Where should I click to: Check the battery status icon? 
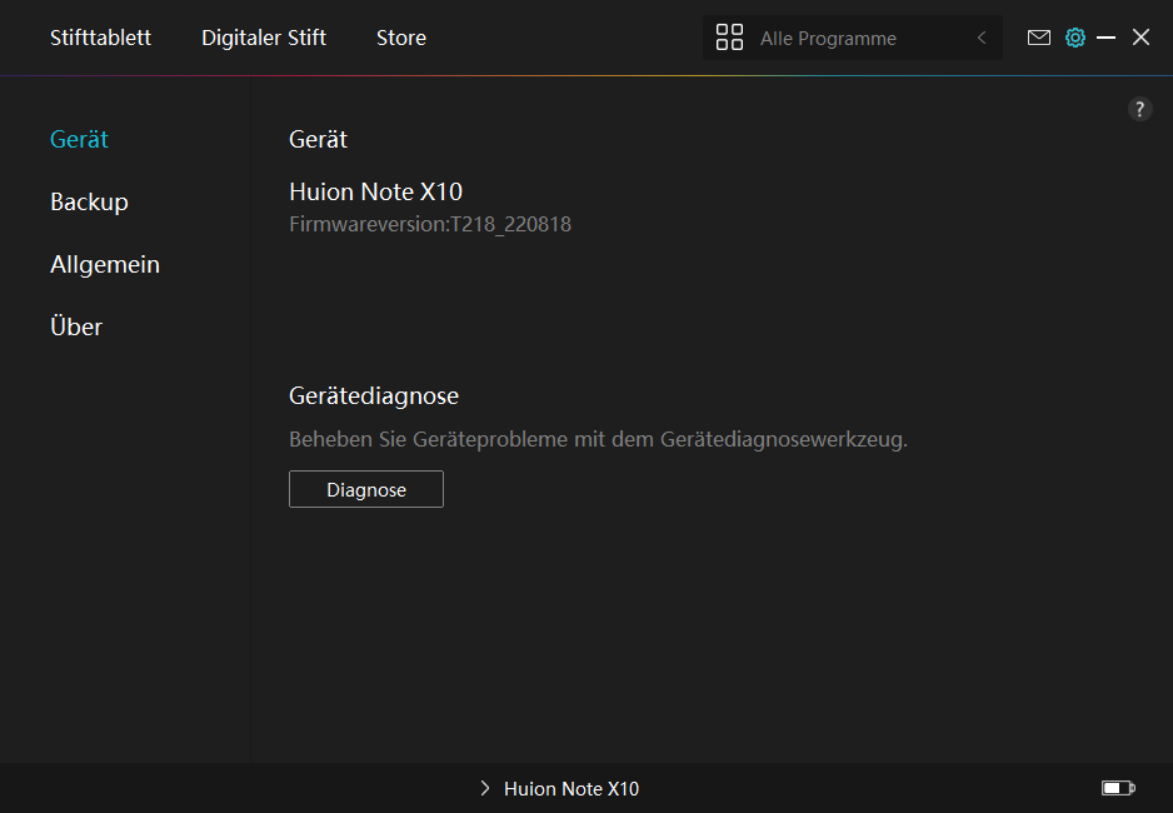[x=1118, y=788]
